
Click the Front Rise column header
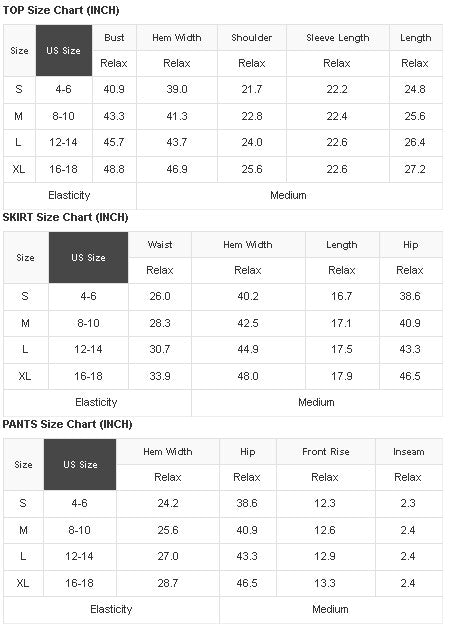click(326, 451)
